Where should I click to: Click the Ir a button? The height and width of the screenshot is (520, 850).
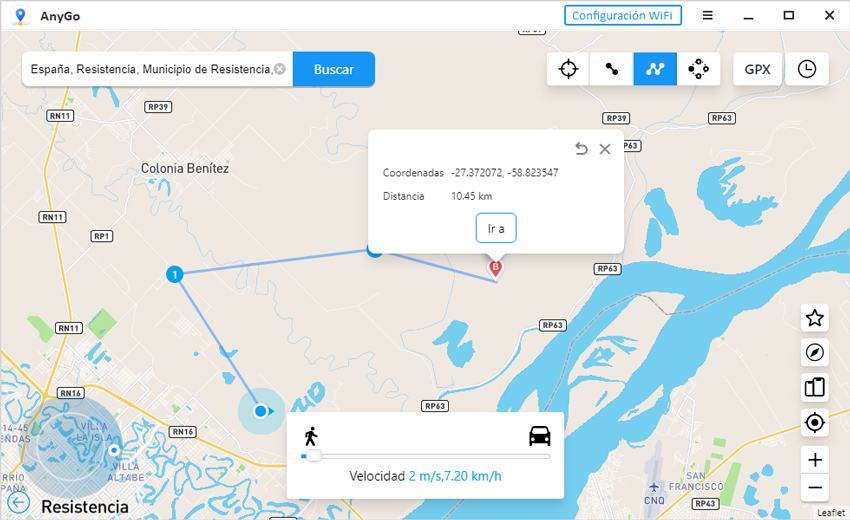(x=495, y=228)
